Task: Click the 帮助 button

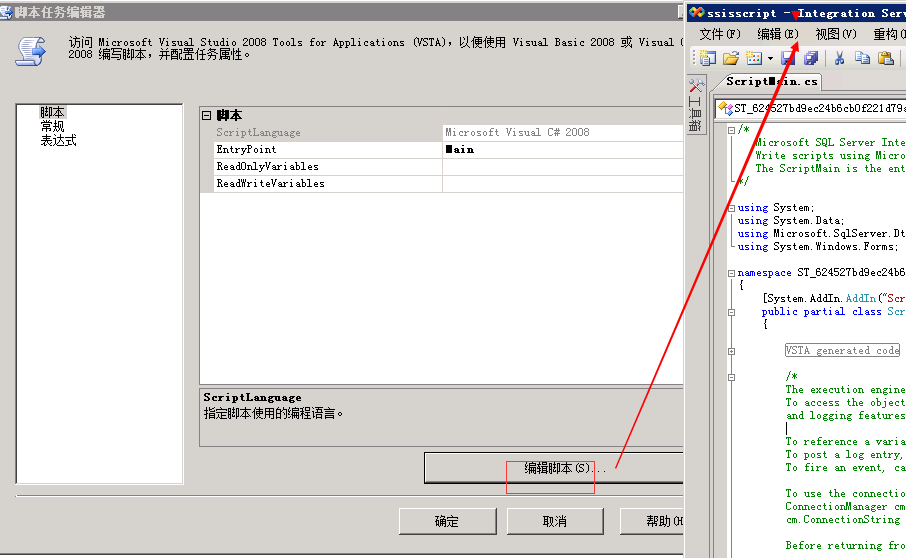Action: 652,522
